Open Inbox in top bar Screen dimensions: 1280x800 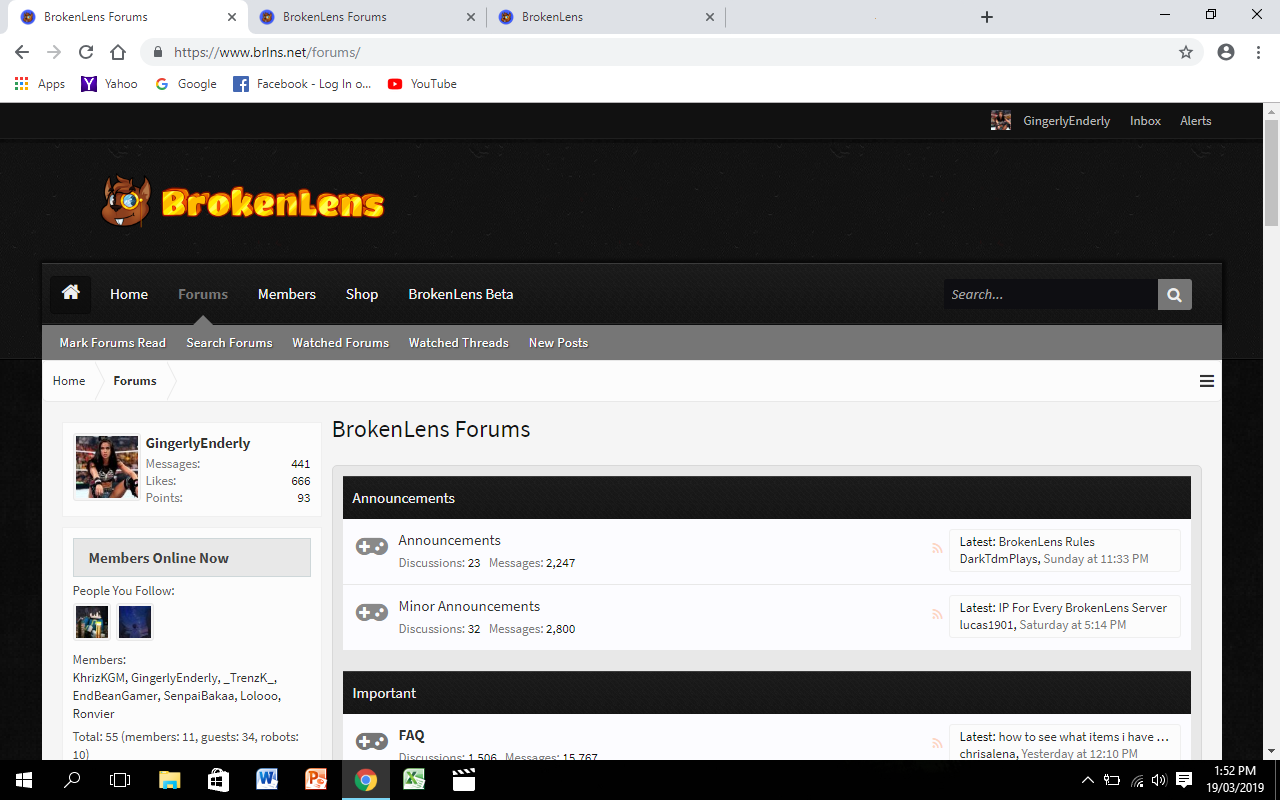1145,121
